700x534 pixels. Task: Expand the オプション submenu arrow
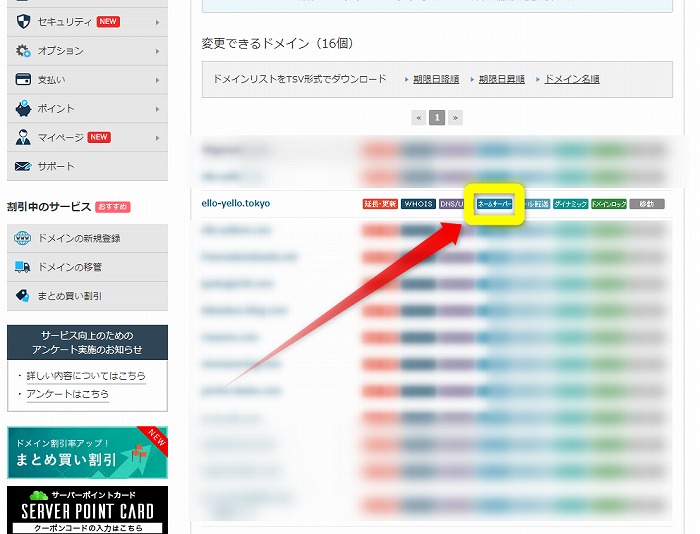(x=157, y=50)
